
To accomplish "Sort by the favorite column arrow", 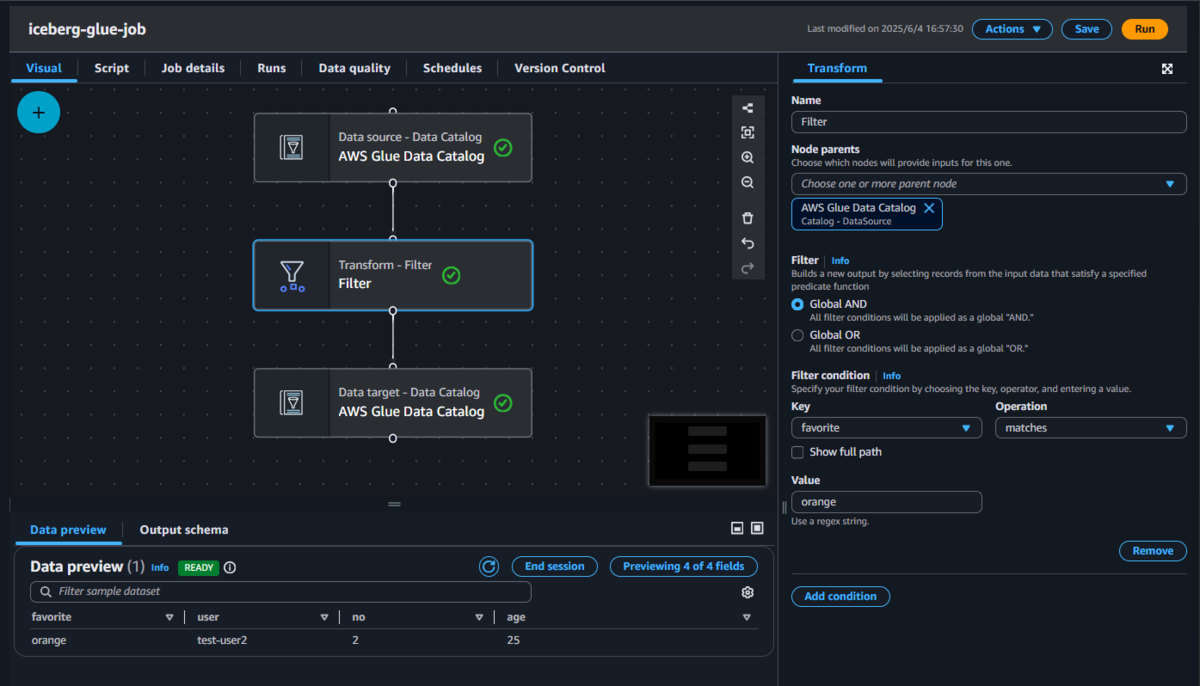I will click(x=169, y=617).
